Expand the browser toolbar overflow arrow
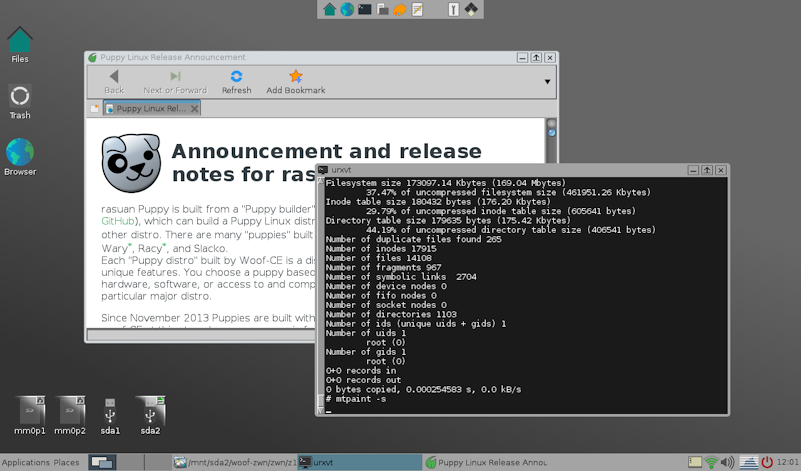The width and height of the screenshot is (801, 471). click(x=547, y=82)
